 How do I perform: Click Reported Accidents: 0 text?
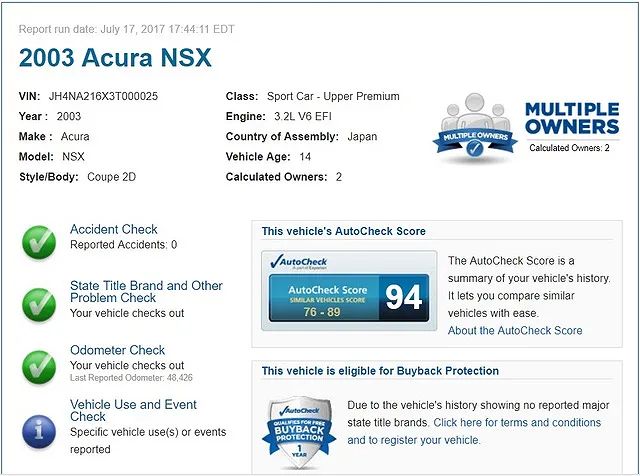coord(123,245)
